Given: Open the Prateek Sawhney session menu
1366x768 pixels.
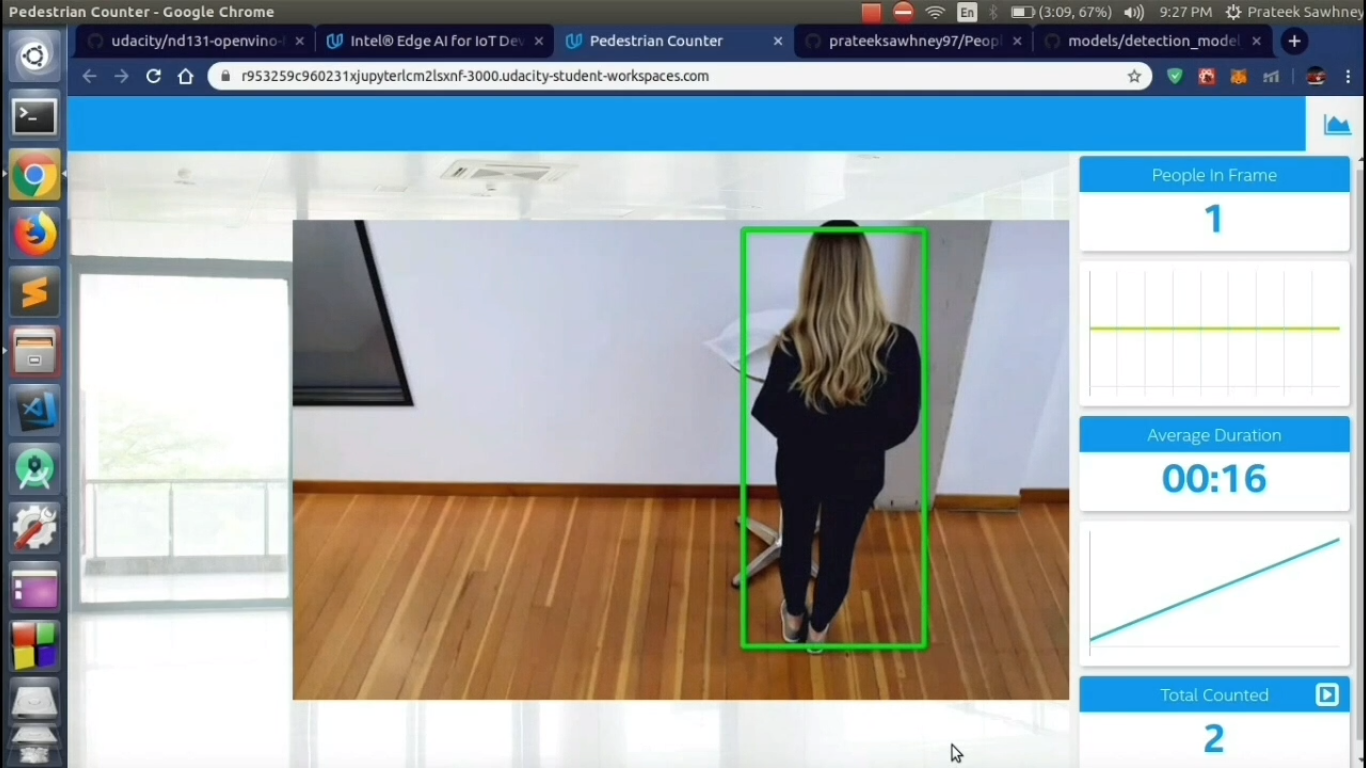Looking at the screenshot, I should pos(1294,12).
